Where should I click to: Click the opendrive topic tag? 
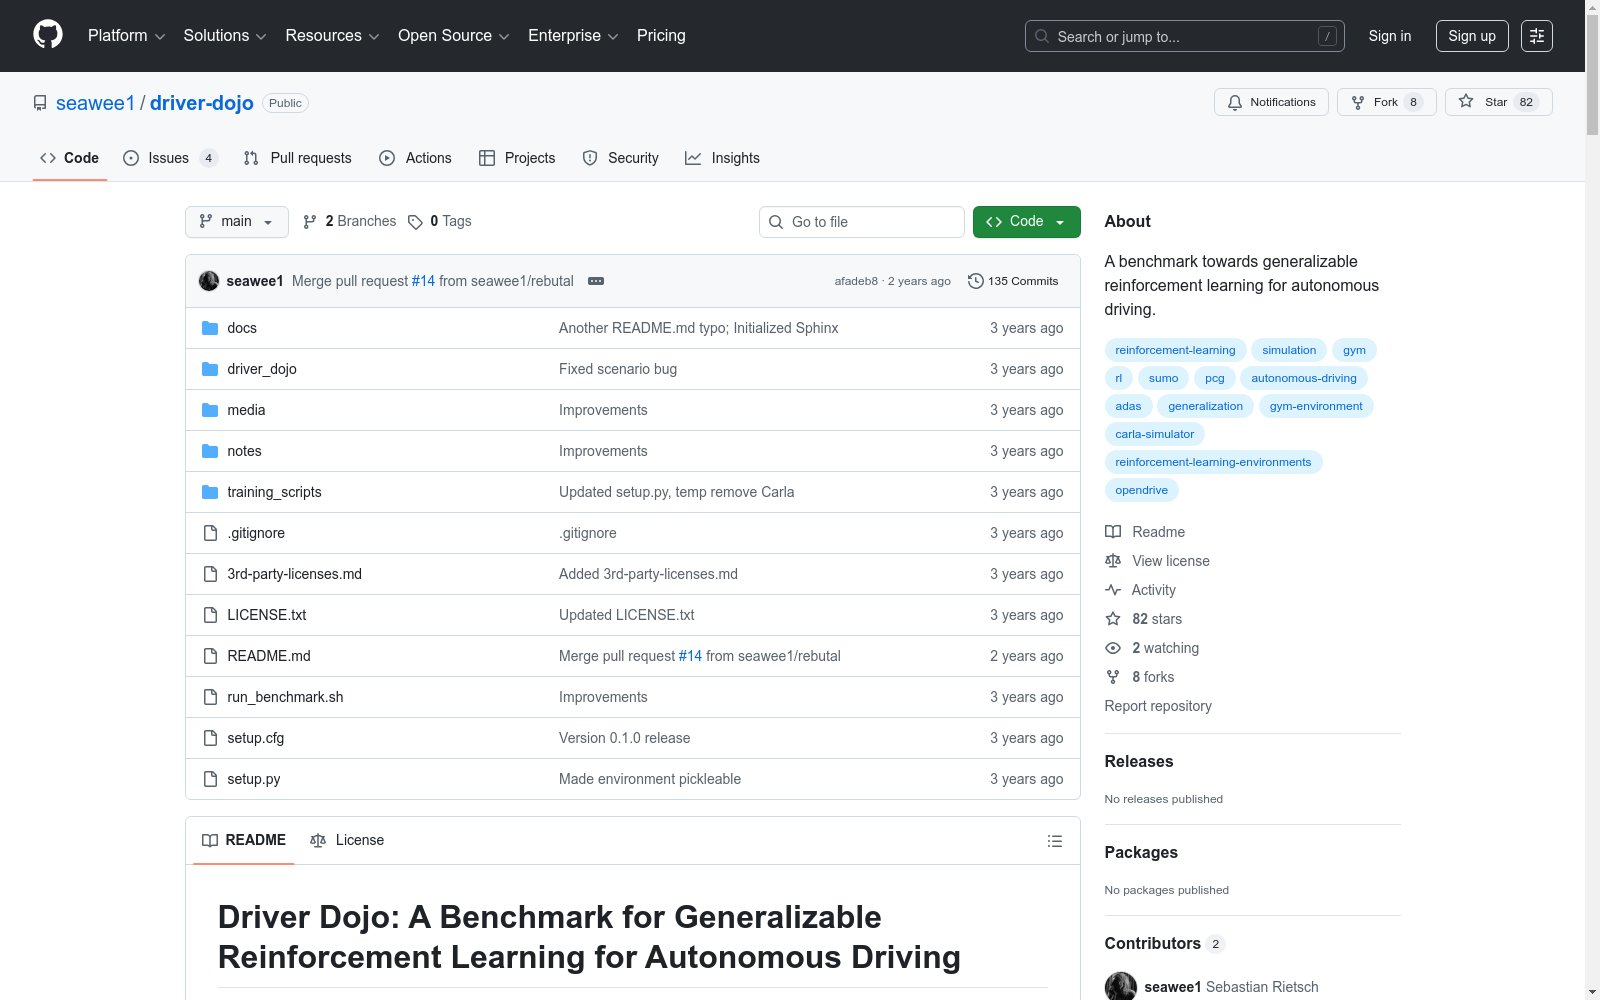click(1141, 490)
